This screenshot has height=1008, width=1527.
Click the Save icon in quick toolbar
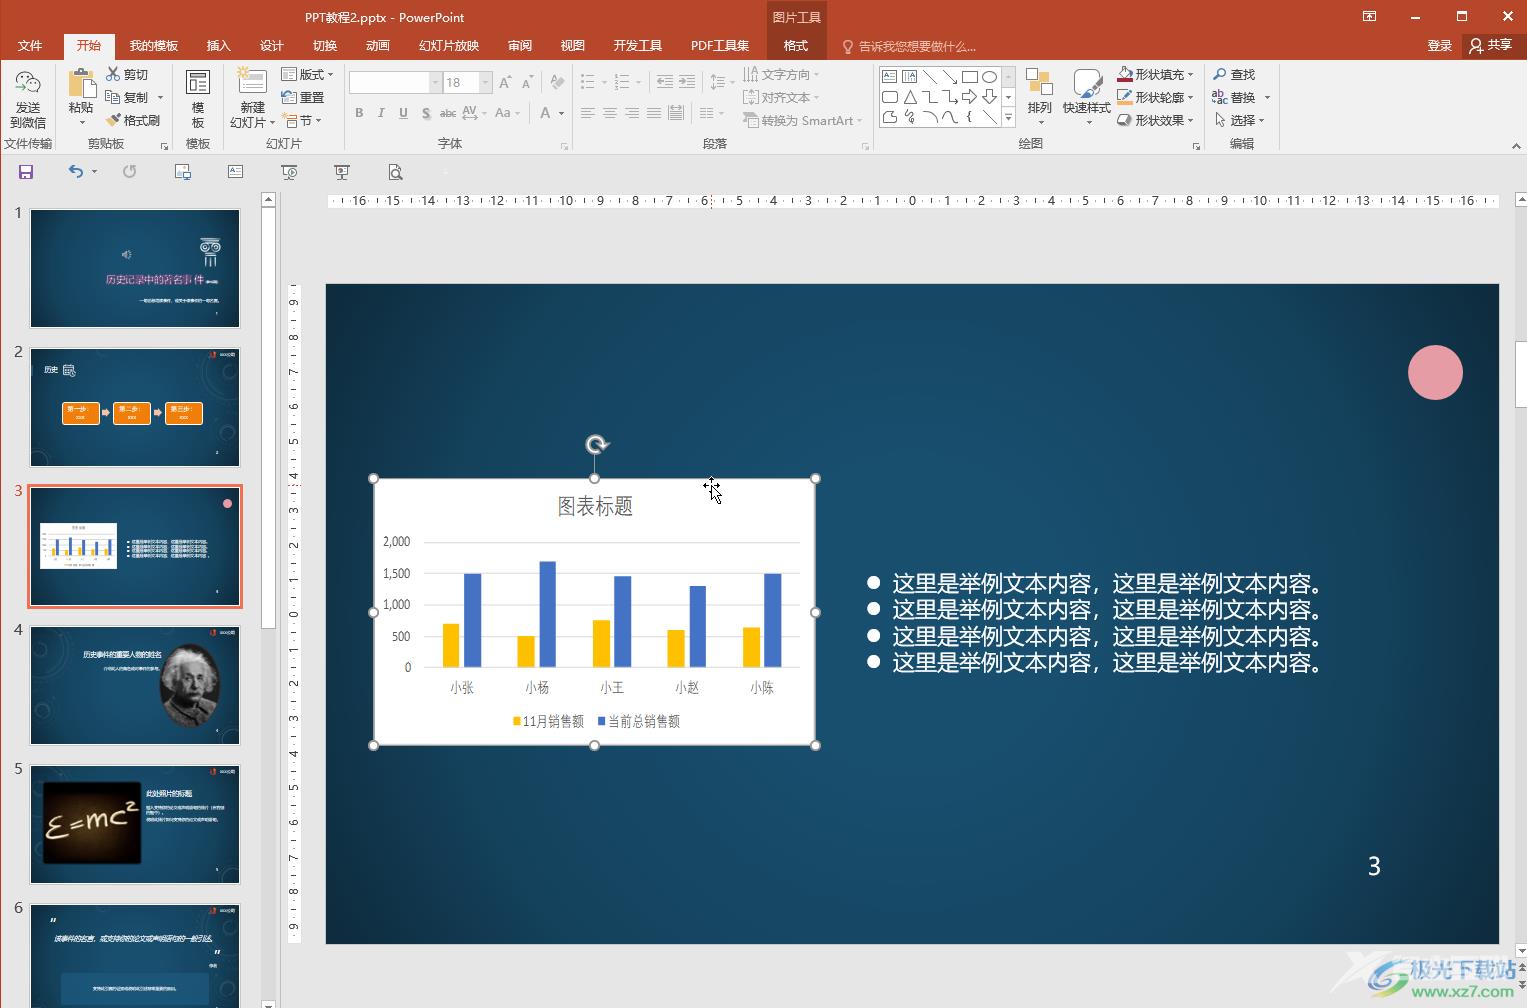26,172
